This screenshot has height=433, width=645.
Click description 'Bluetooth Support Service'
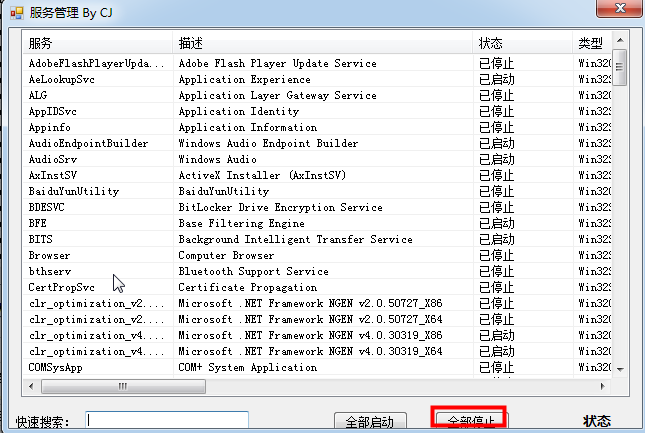[253, 271]
